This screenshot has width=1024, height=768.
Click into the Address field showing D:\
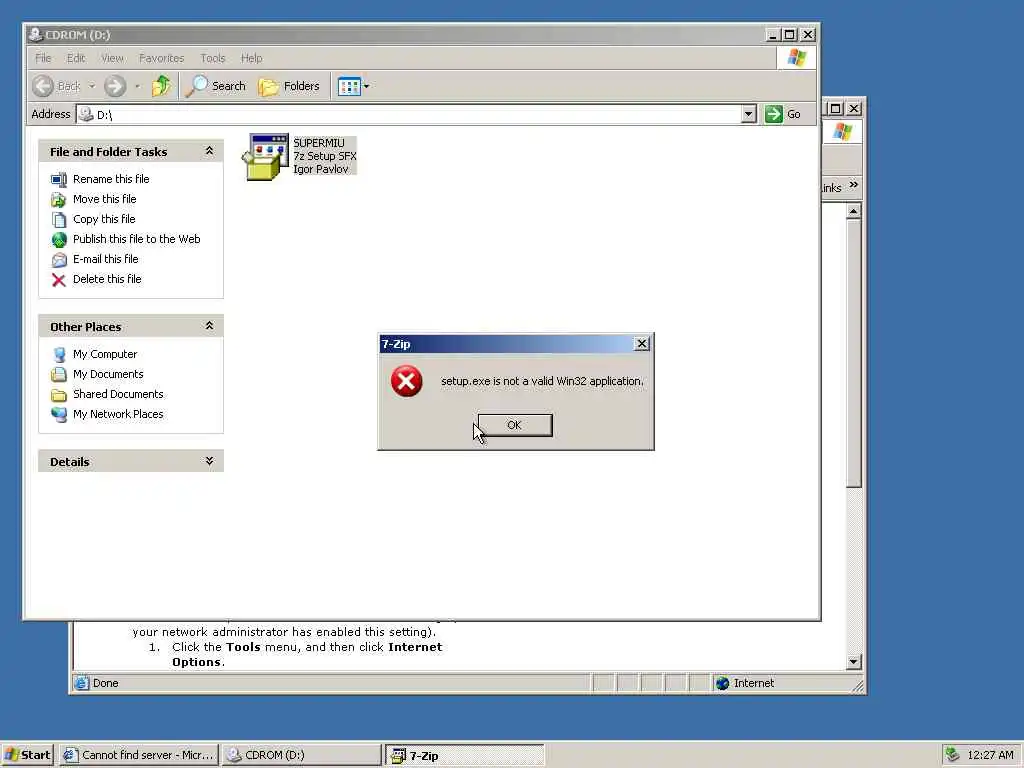point(409,114)
